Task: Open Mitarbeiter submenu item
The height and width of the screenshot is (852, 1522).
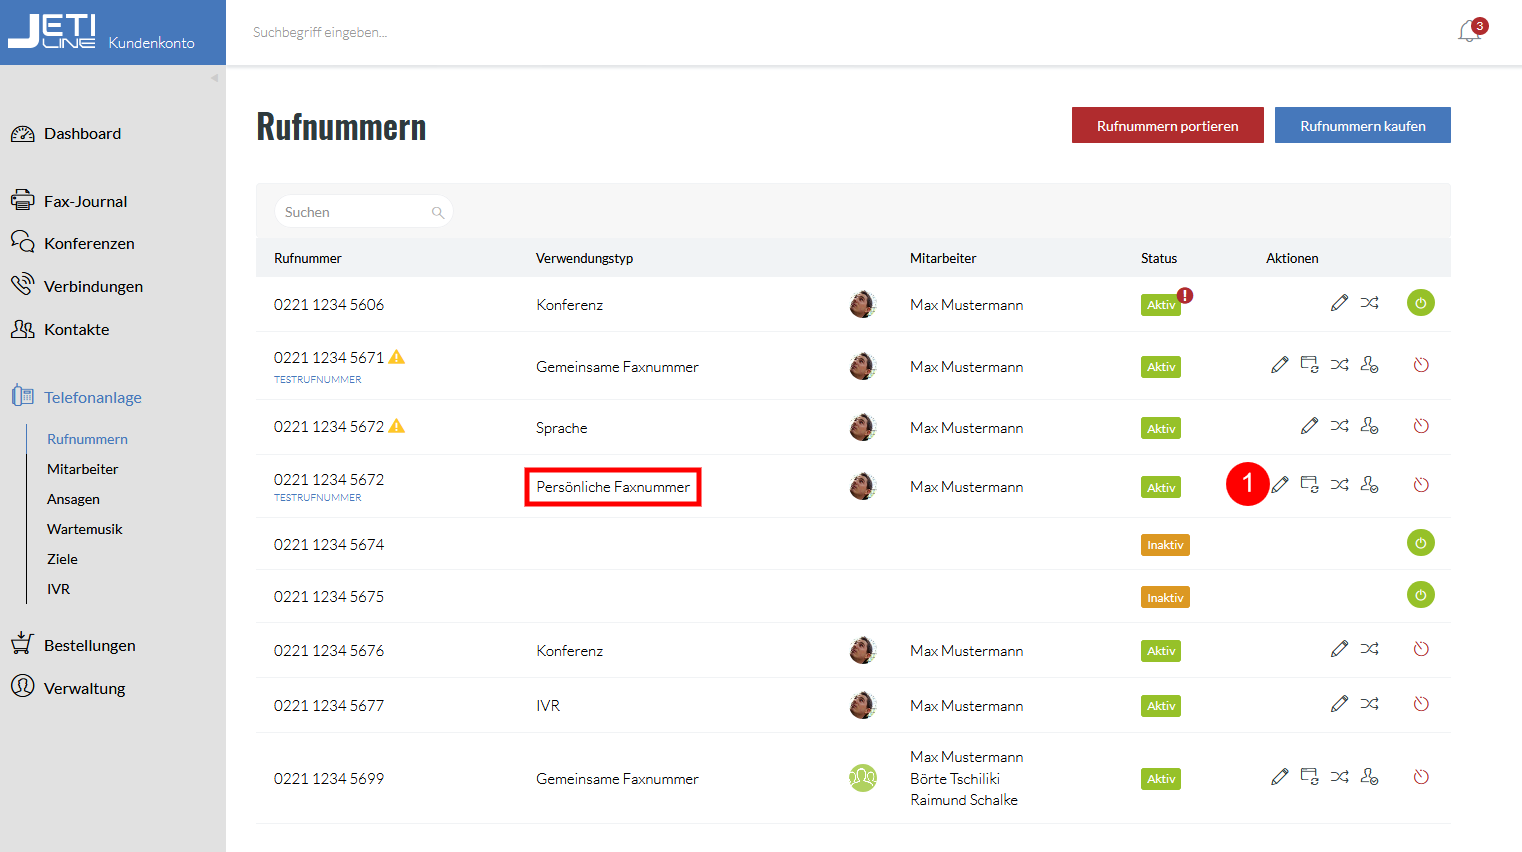Action: (83, 469)
